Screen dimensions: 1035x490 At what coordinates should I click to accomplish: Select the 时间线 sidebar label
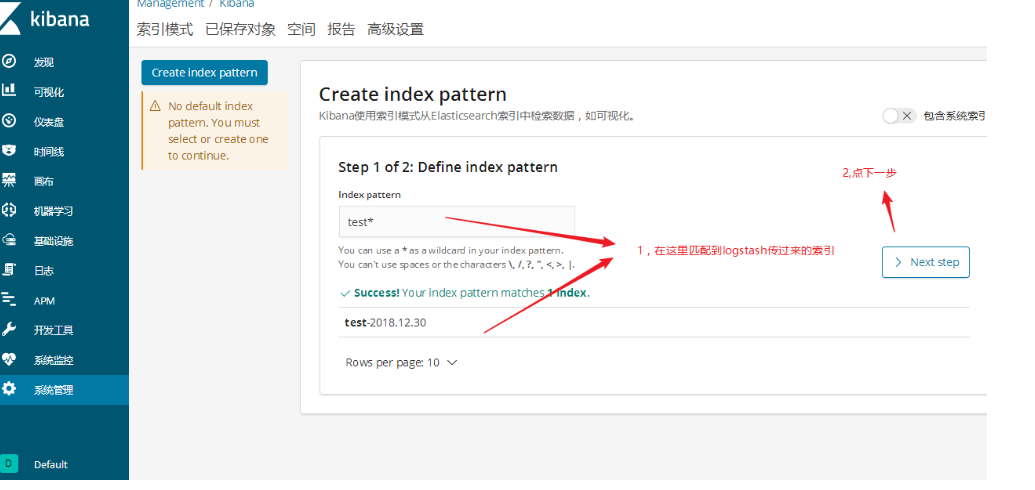tap(49, 151)
